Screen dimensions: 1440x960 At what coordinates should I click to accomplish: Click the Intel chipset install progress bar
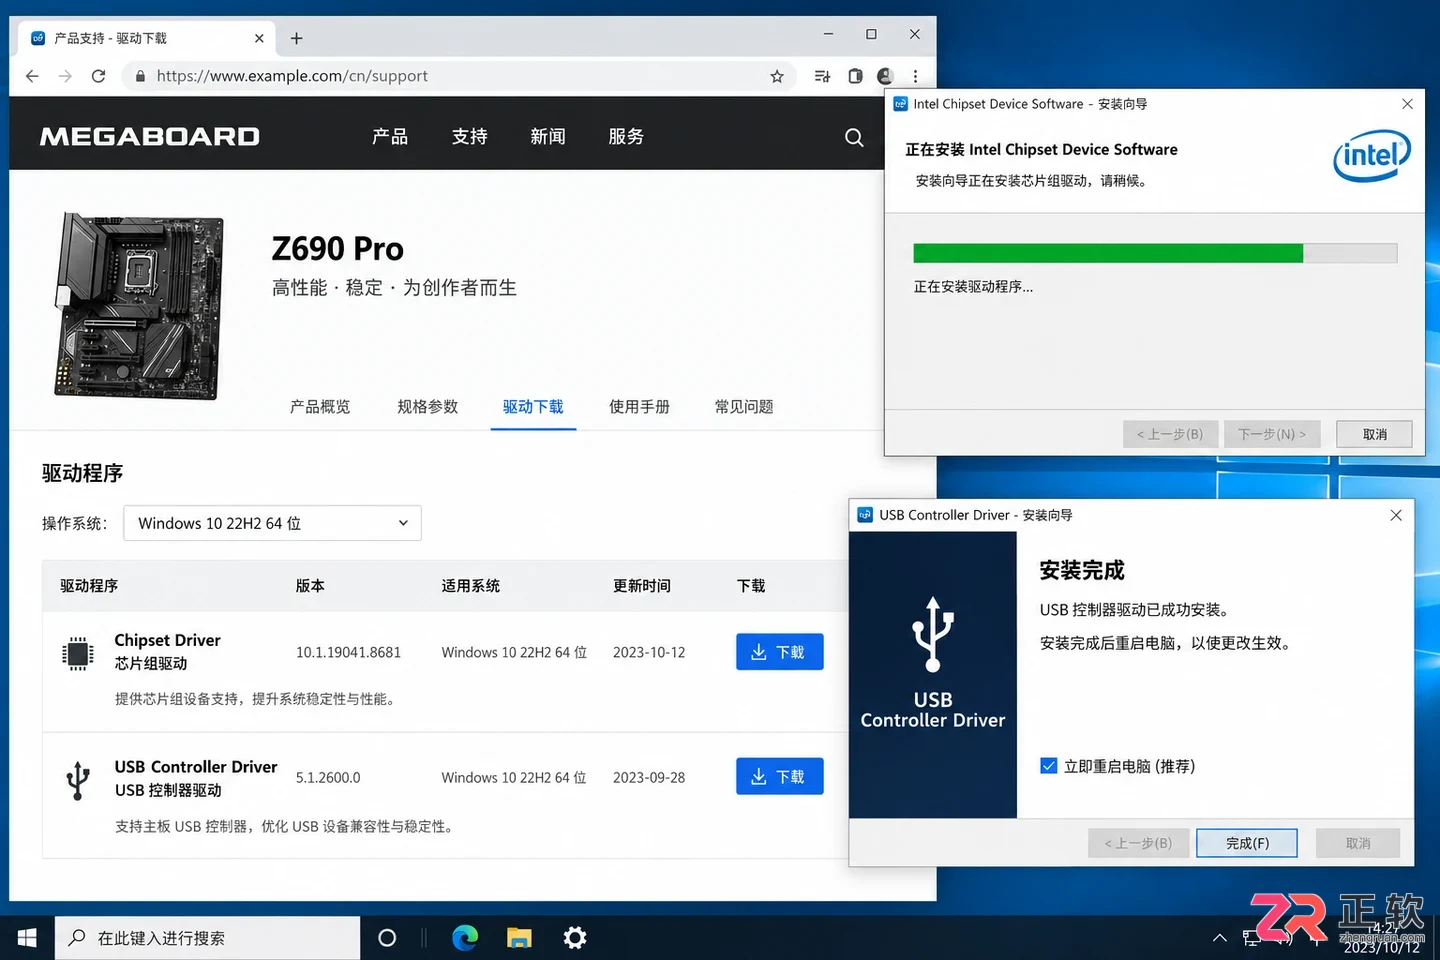(1155, 253)
